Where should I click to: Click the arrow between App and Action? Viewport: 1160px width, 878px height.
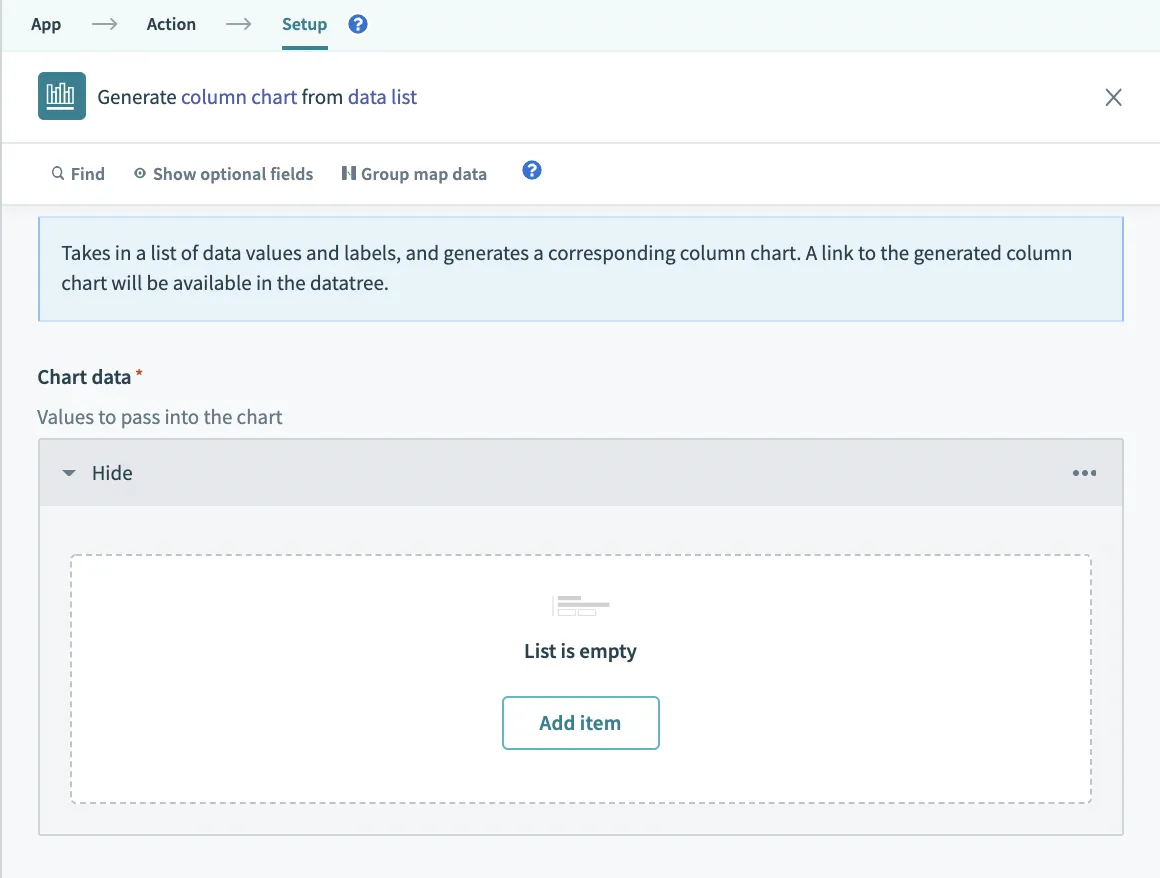(x=104, y=24)
